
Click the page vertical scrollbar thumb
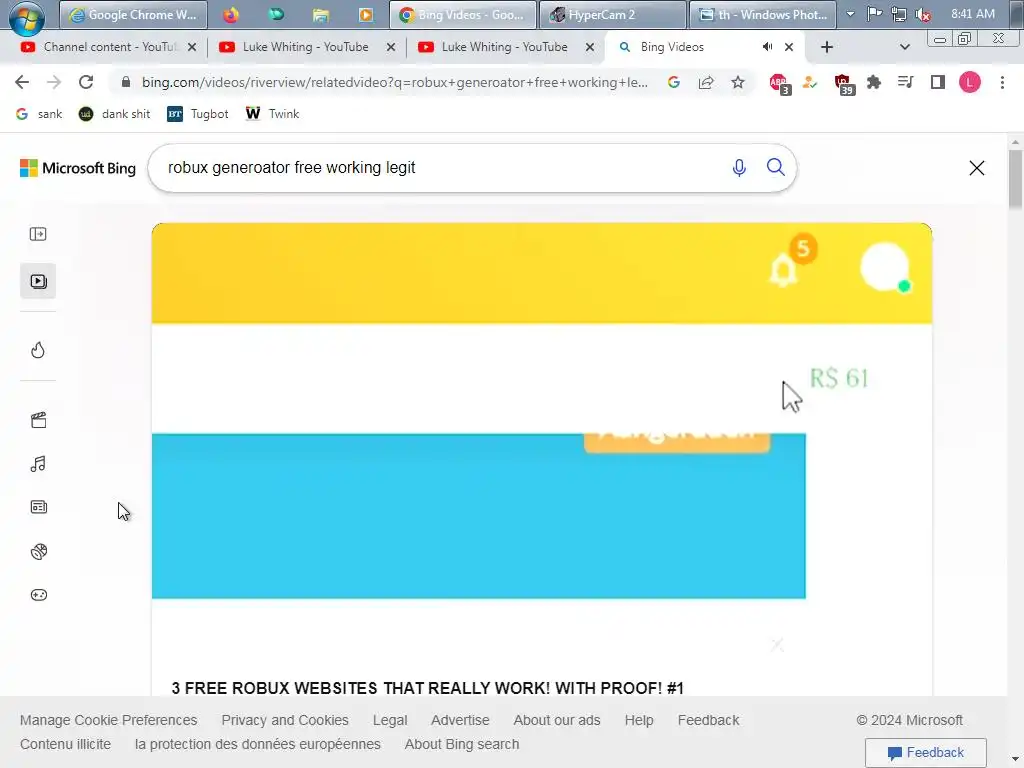(1015, 180)
